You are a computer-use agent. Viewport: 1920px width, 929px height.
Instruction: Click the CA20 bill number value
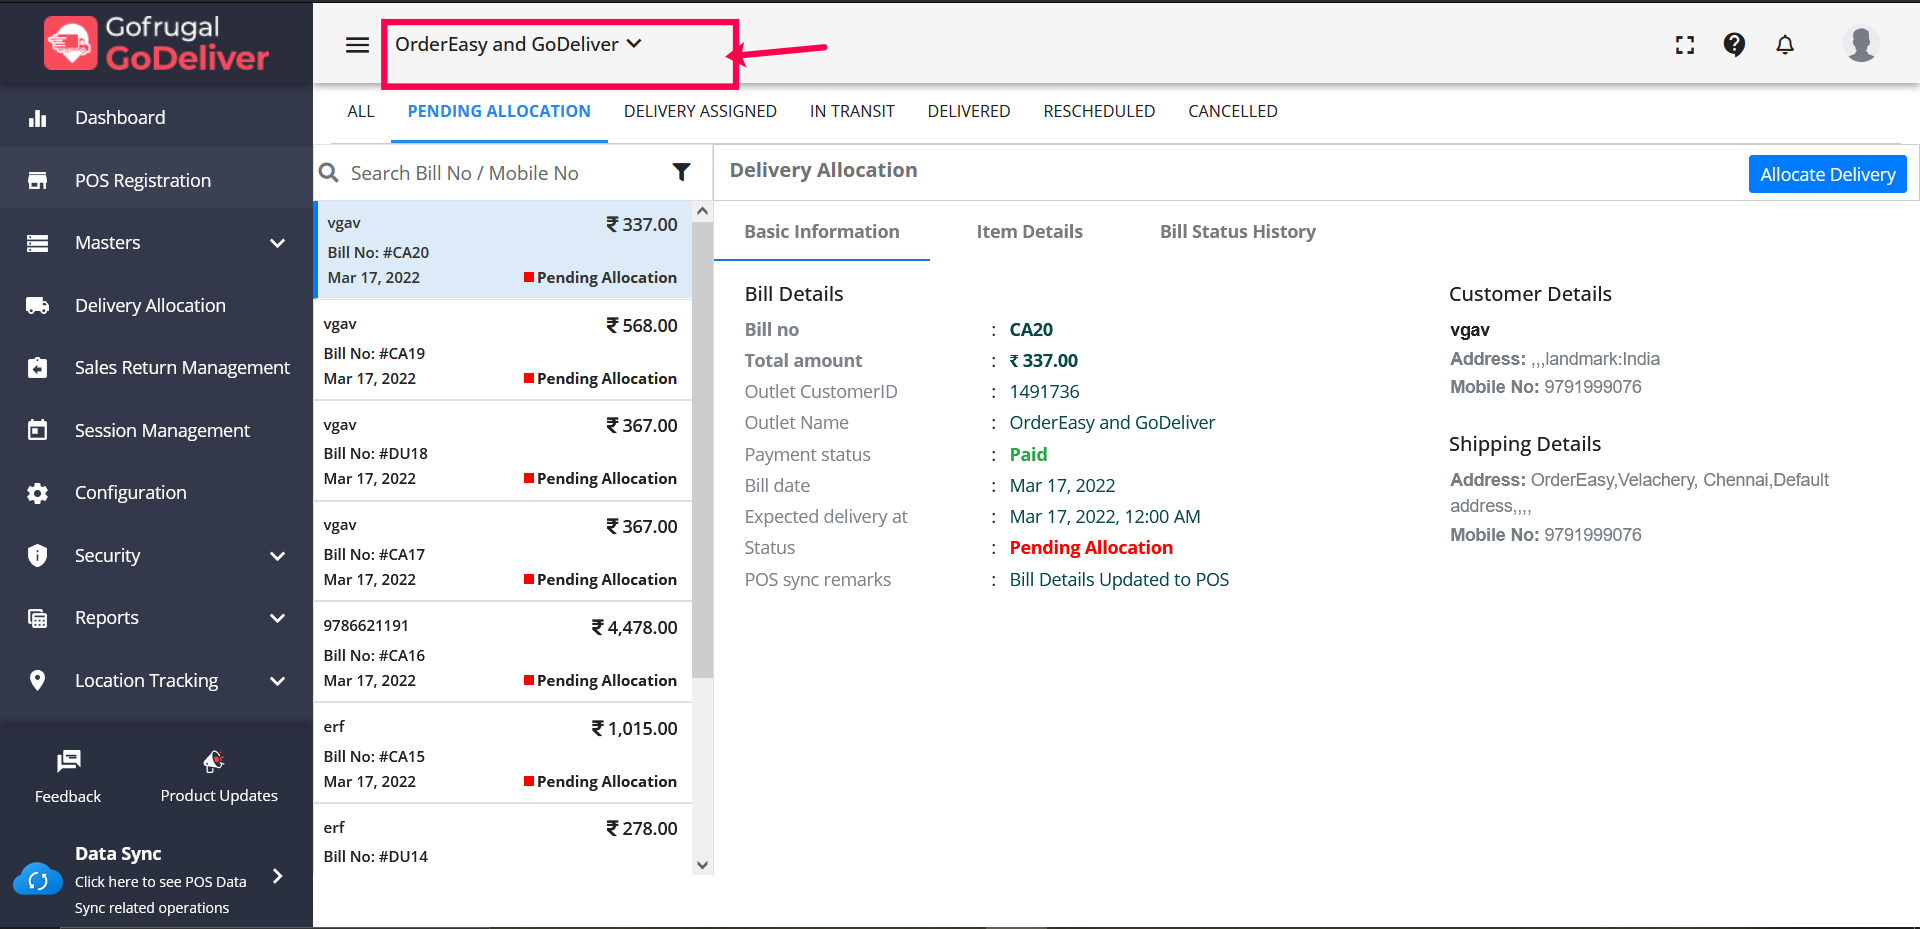tap(1031, 330)
